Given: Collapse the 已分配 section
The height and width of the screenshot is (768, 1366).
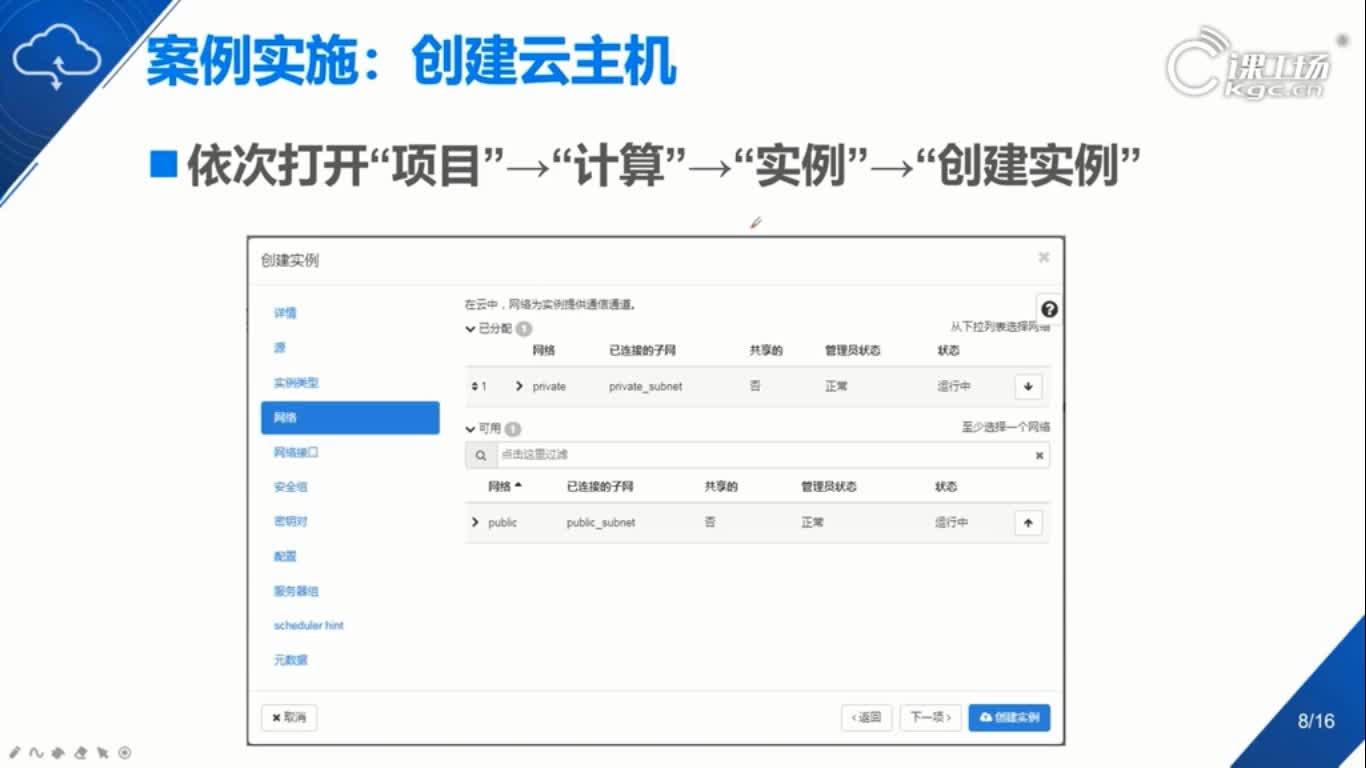Looking at the screenshot, I should click(x=468, y=327).
